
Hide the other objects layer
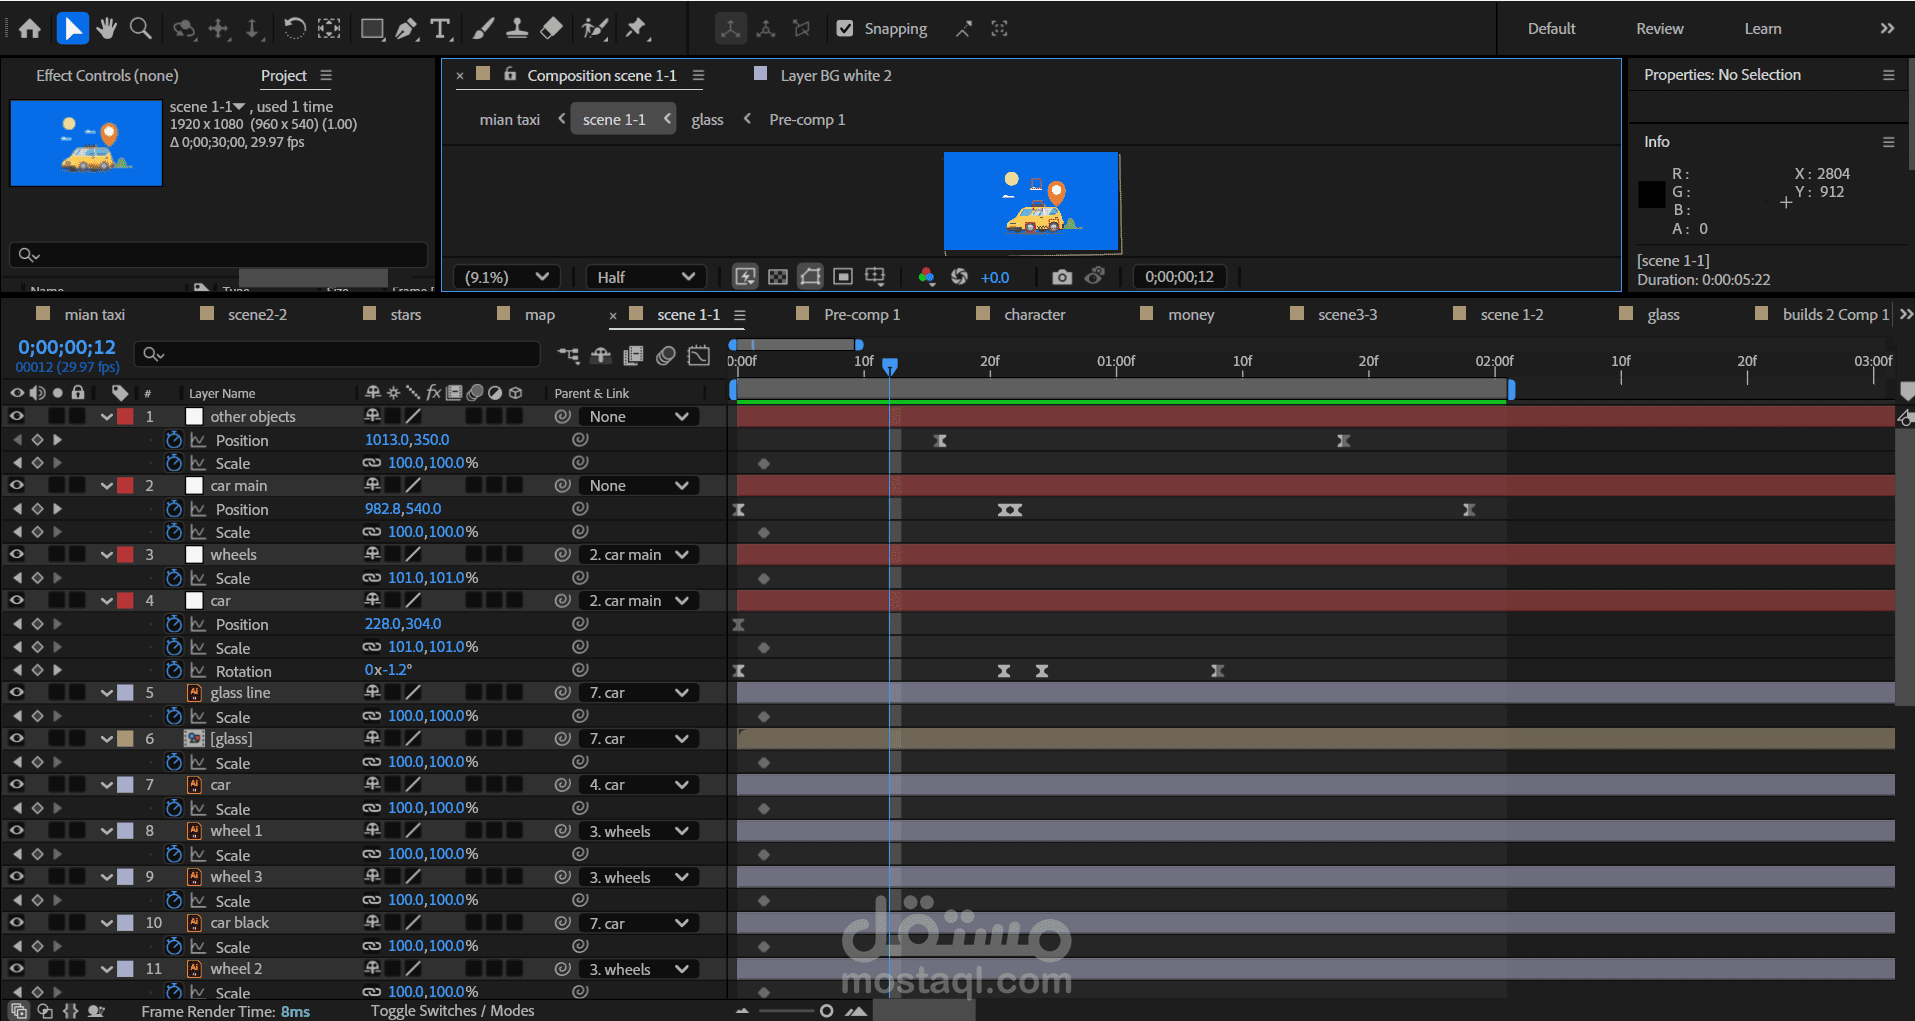(x=16, y=416)
